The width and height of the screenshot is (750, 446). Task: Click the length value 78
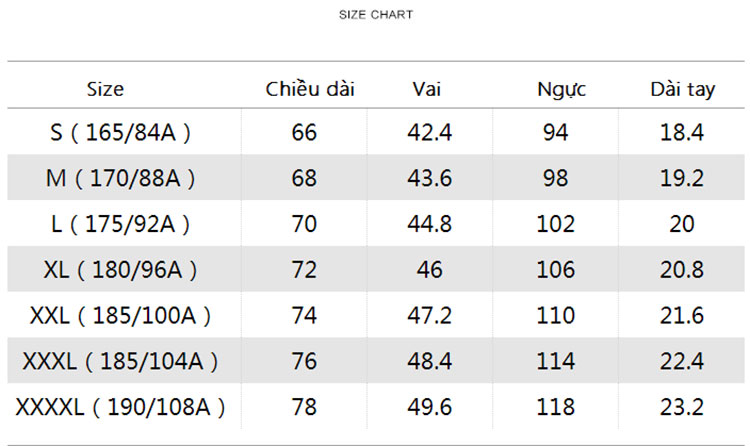(x=304, y=407)
